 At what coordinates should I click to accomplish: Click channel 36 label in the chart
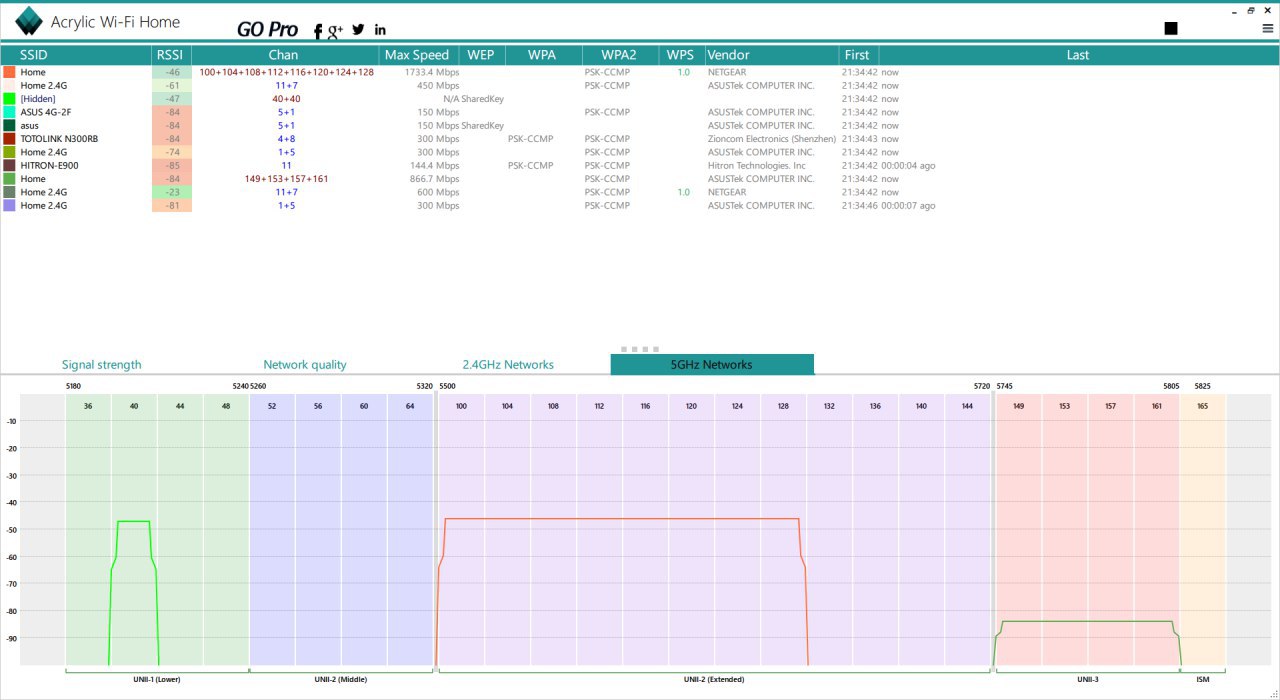[x=88, y=406]
